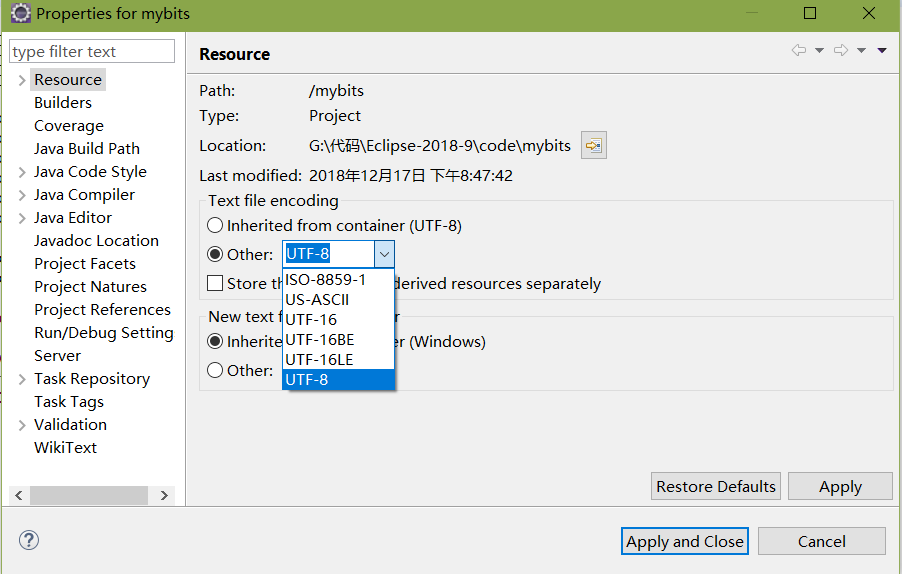
Task: Expand the Java Code Style node
Action: click(x=22, y=172)
